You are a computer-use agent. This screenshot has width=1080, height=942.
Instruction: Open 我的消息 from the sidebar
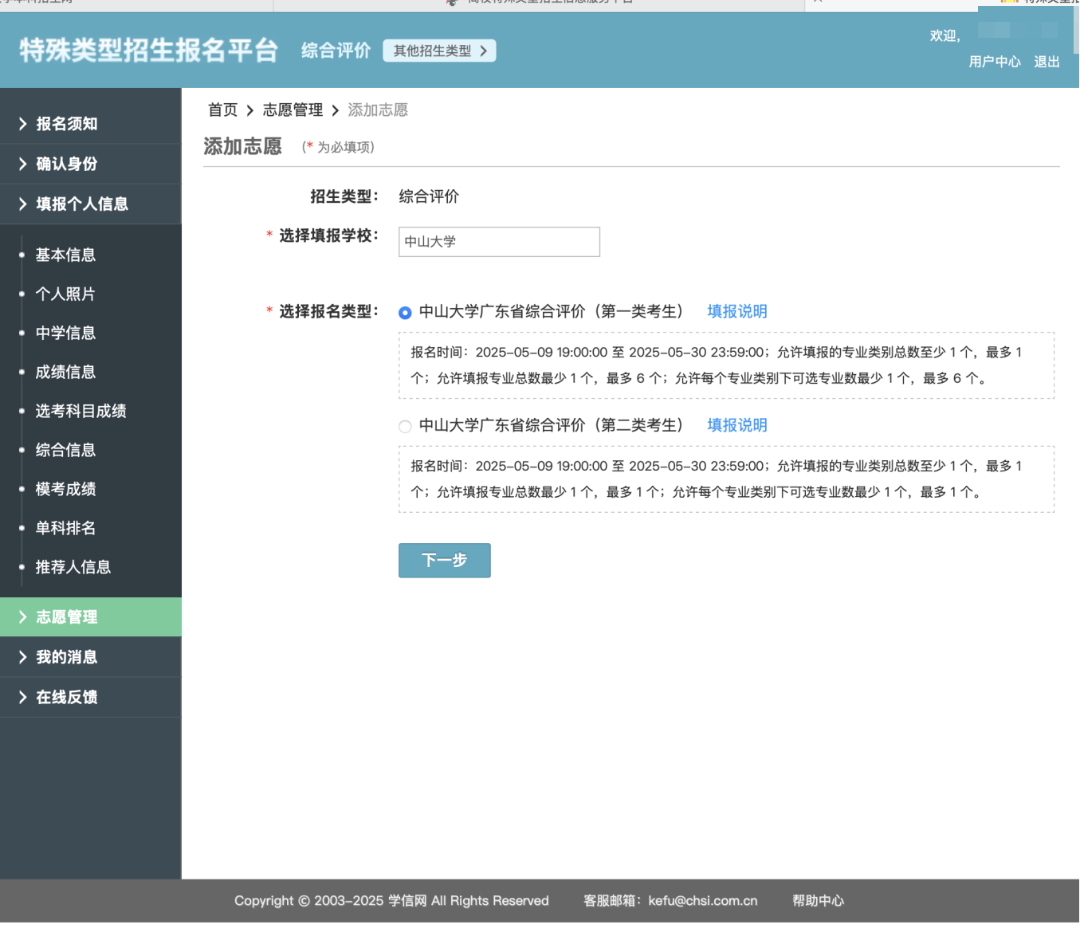[x=60, y=657]
